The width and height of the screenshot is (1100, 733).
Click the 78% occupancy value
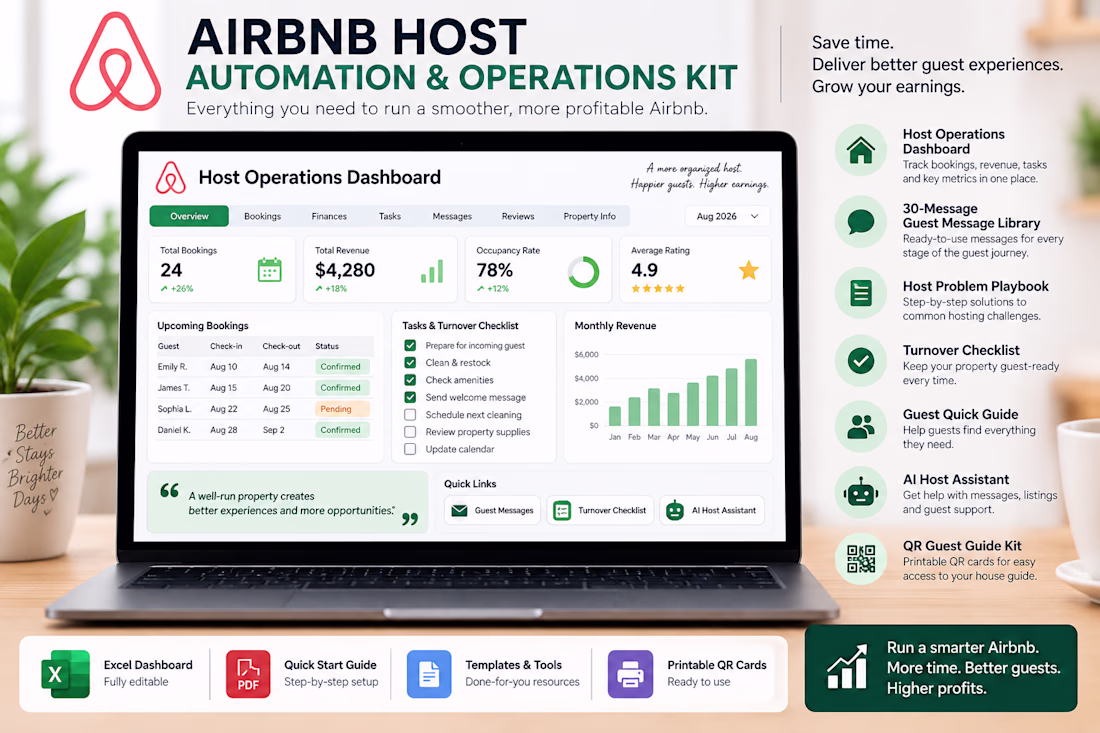pos(494,270)
